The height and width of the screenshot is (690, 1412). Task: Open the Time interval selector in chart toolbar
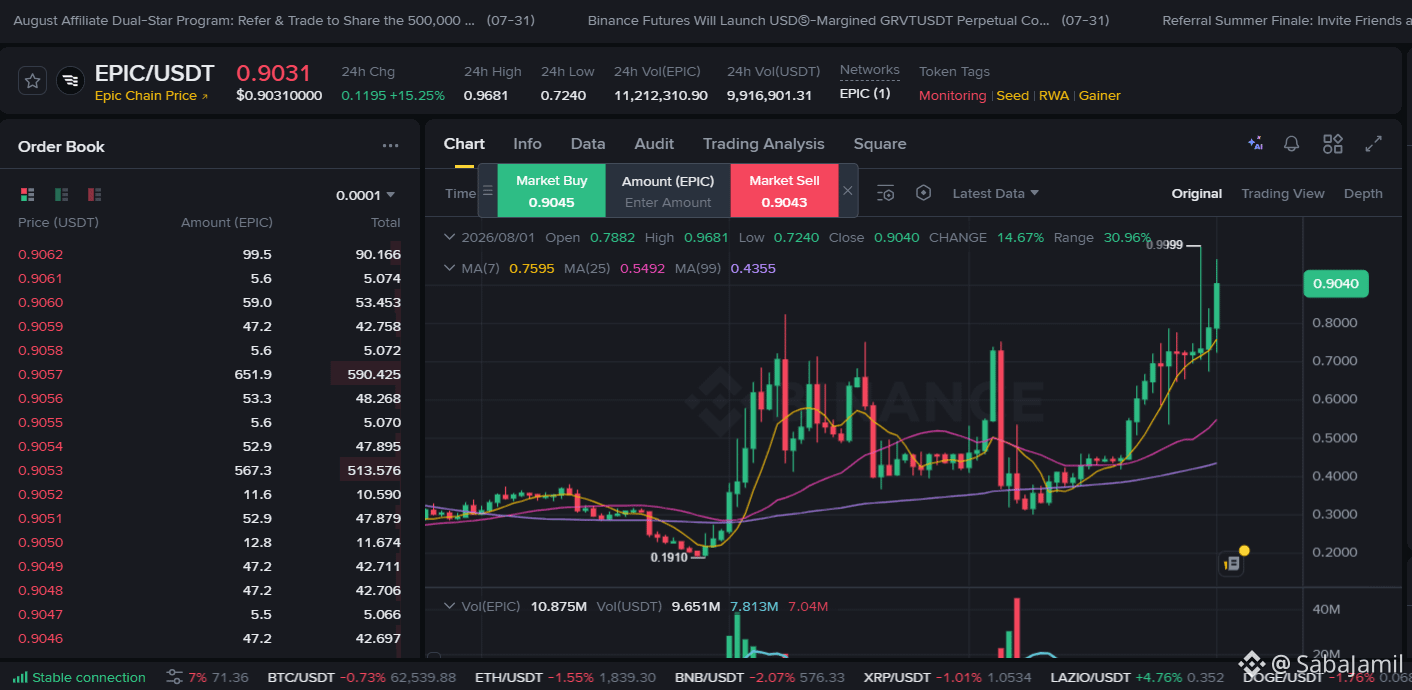(460, 193)
